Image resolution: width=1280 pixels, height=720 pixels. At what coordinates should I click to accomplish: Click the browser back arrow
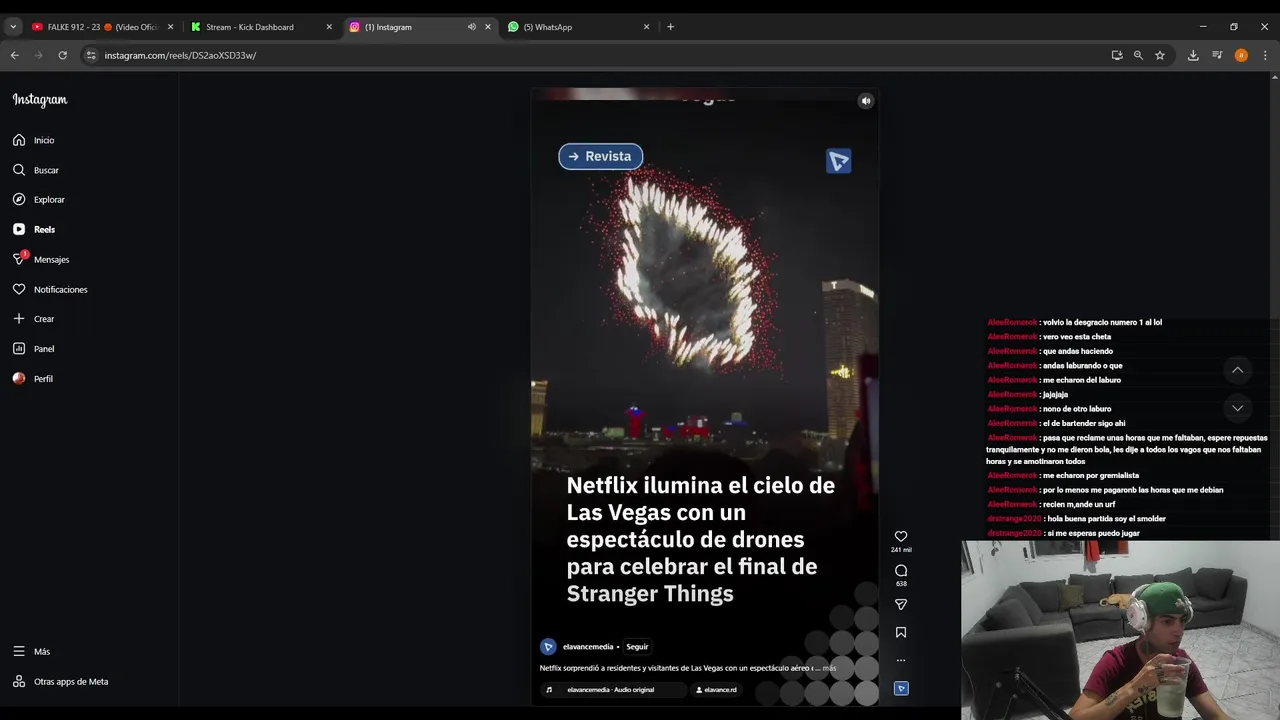(14, 55)
